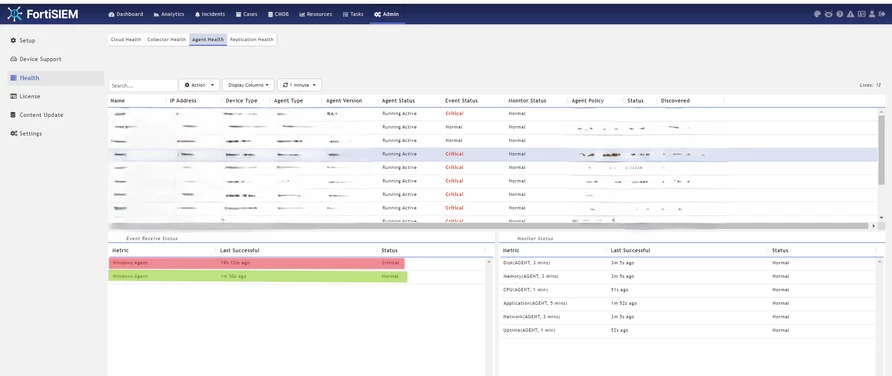Open the user profile icon
892x376 pixels.
pos(872,14)
